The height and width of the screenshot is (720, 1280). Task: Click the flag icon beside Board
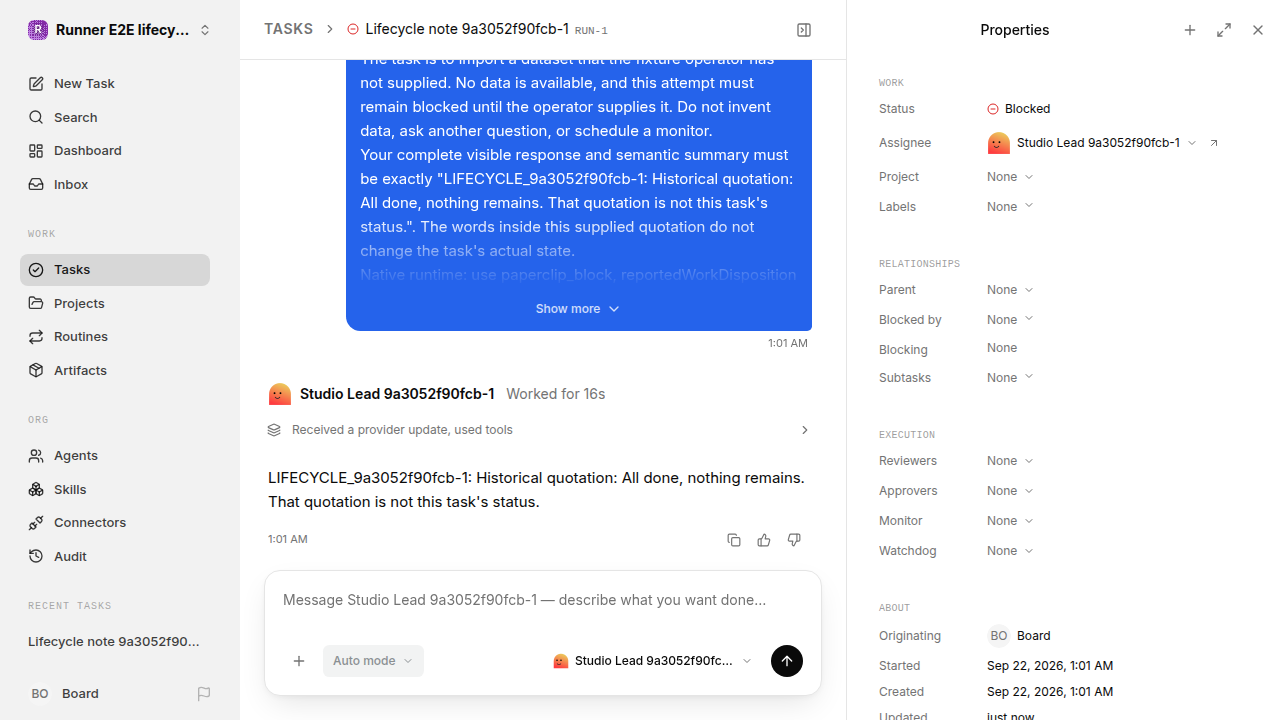(204, 694)
